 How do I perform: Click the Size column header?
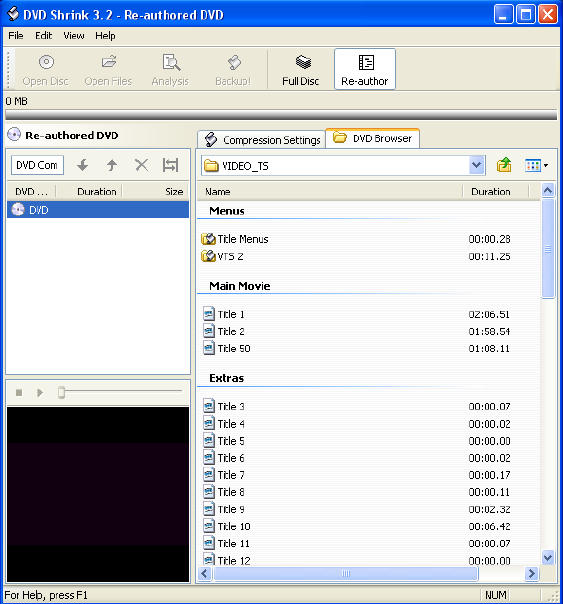pos(156,191)
